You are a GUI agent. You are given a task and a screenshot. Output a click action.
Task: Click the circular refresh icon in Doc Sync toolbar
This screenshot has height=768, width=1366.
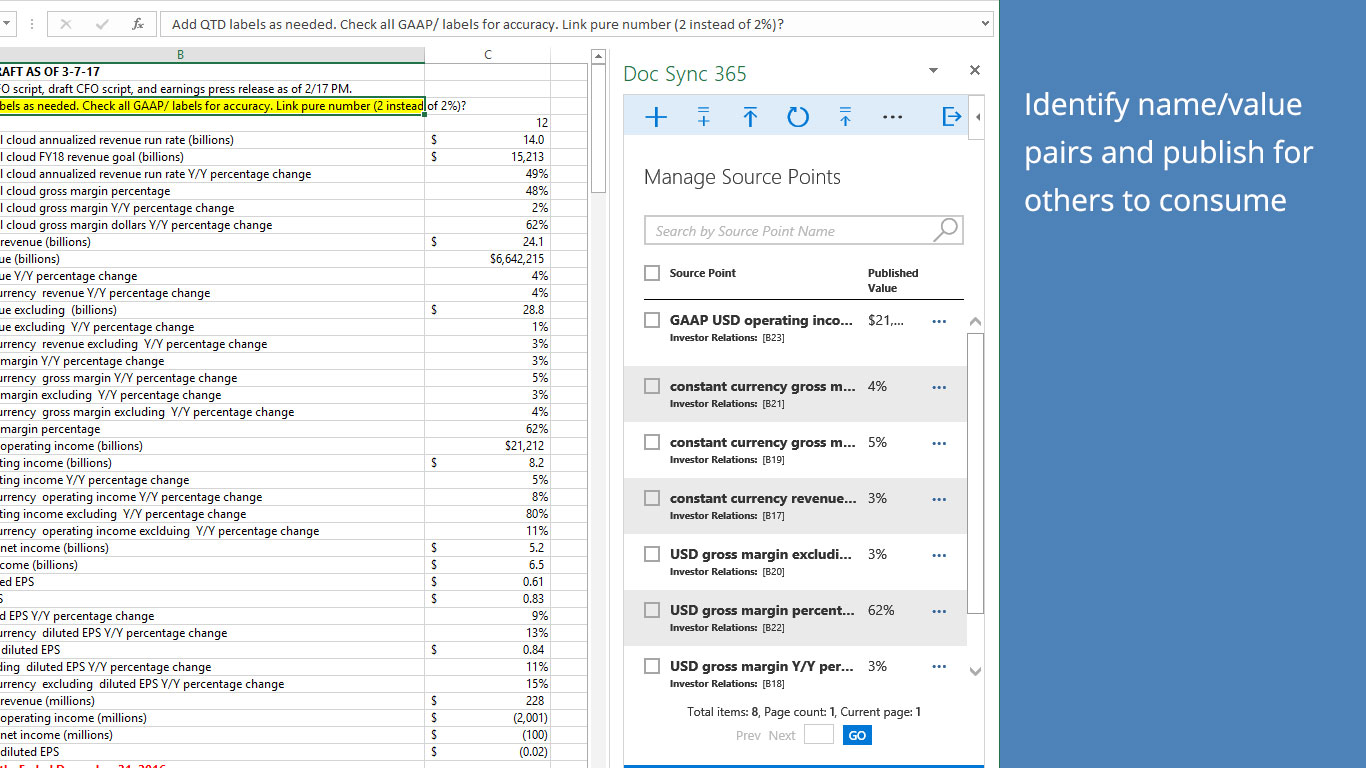tap(797, 118)
